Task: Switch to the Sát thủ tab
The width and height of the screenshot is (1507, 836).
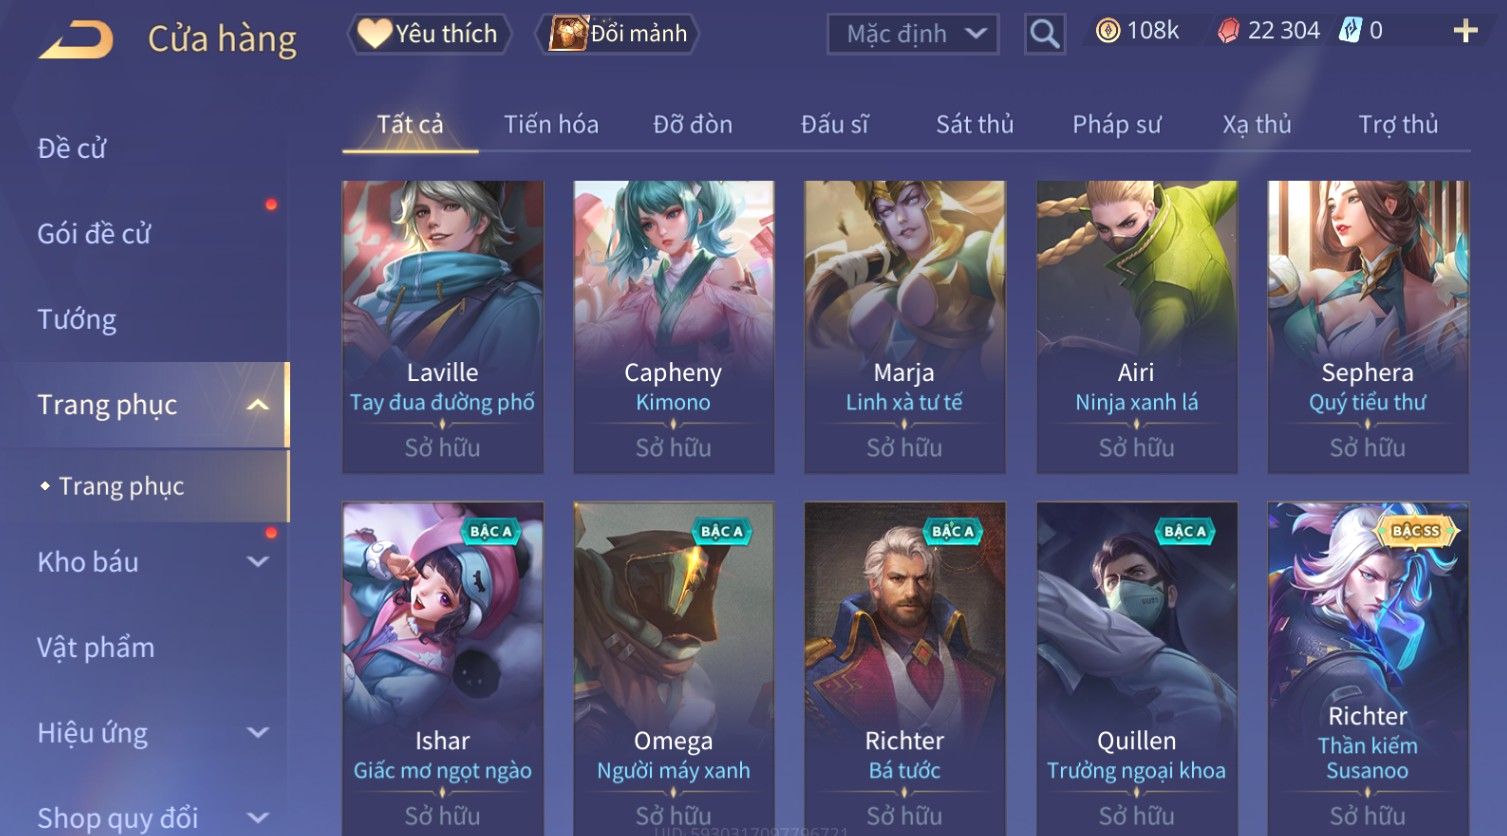Action: point(974,124)
